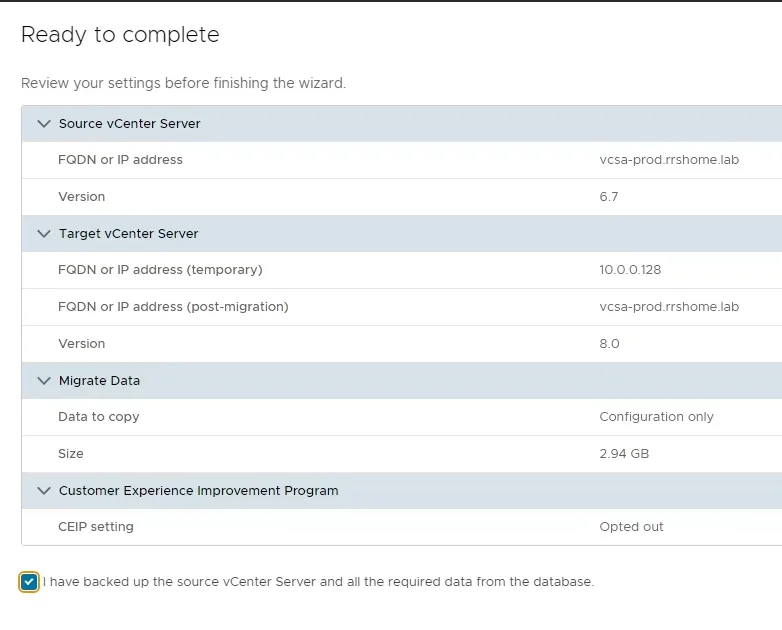Click the temporary IP address 10.0.0.128
Image resolution: width=782 pixels, height=630 pixels.
tap(630, 270)
